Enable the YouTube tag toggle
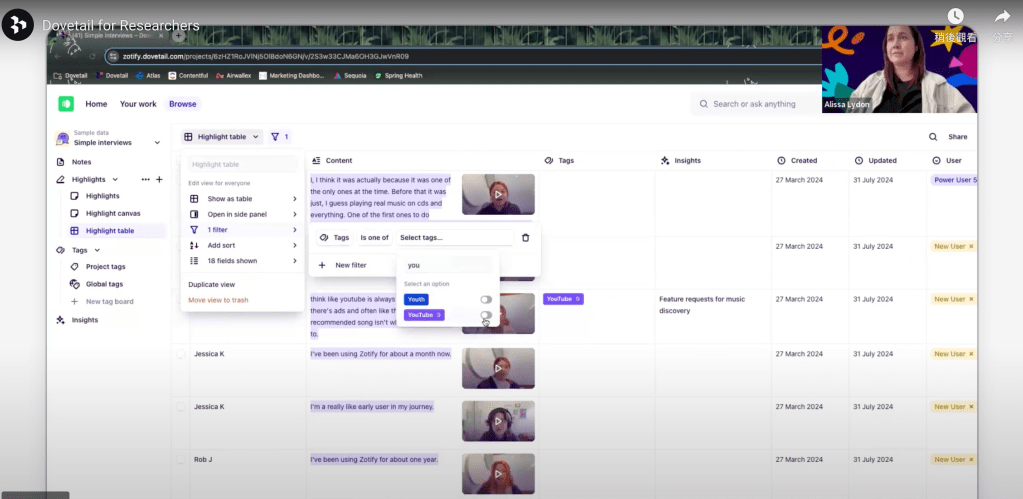Screen dimensions: 1023x499 (486, 315)
